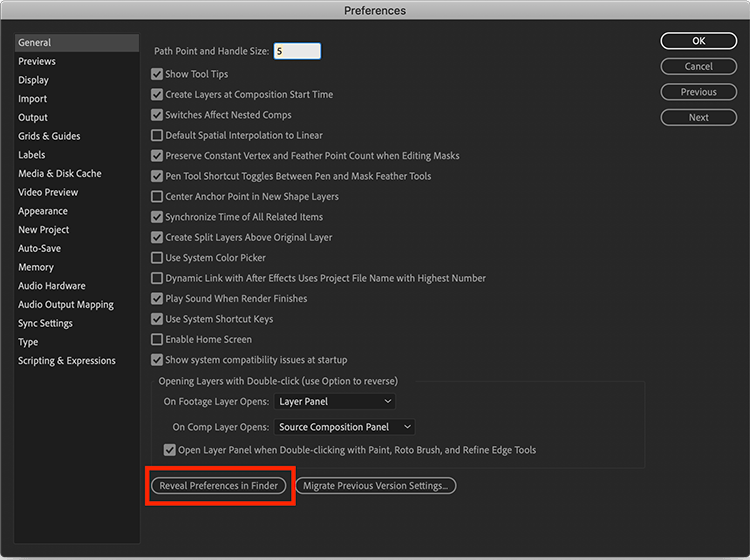
Task: Select the Labels category
Action: (x=32, y=154)
